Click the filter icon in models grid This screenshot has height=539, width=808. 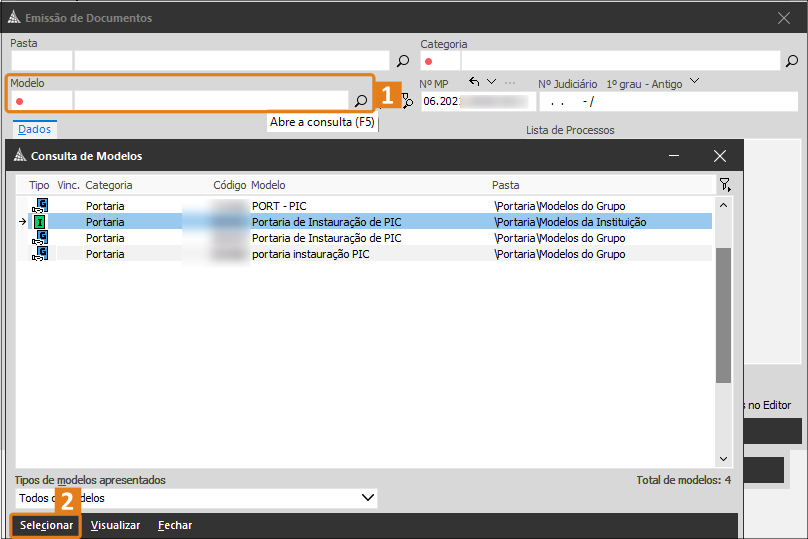724,185
